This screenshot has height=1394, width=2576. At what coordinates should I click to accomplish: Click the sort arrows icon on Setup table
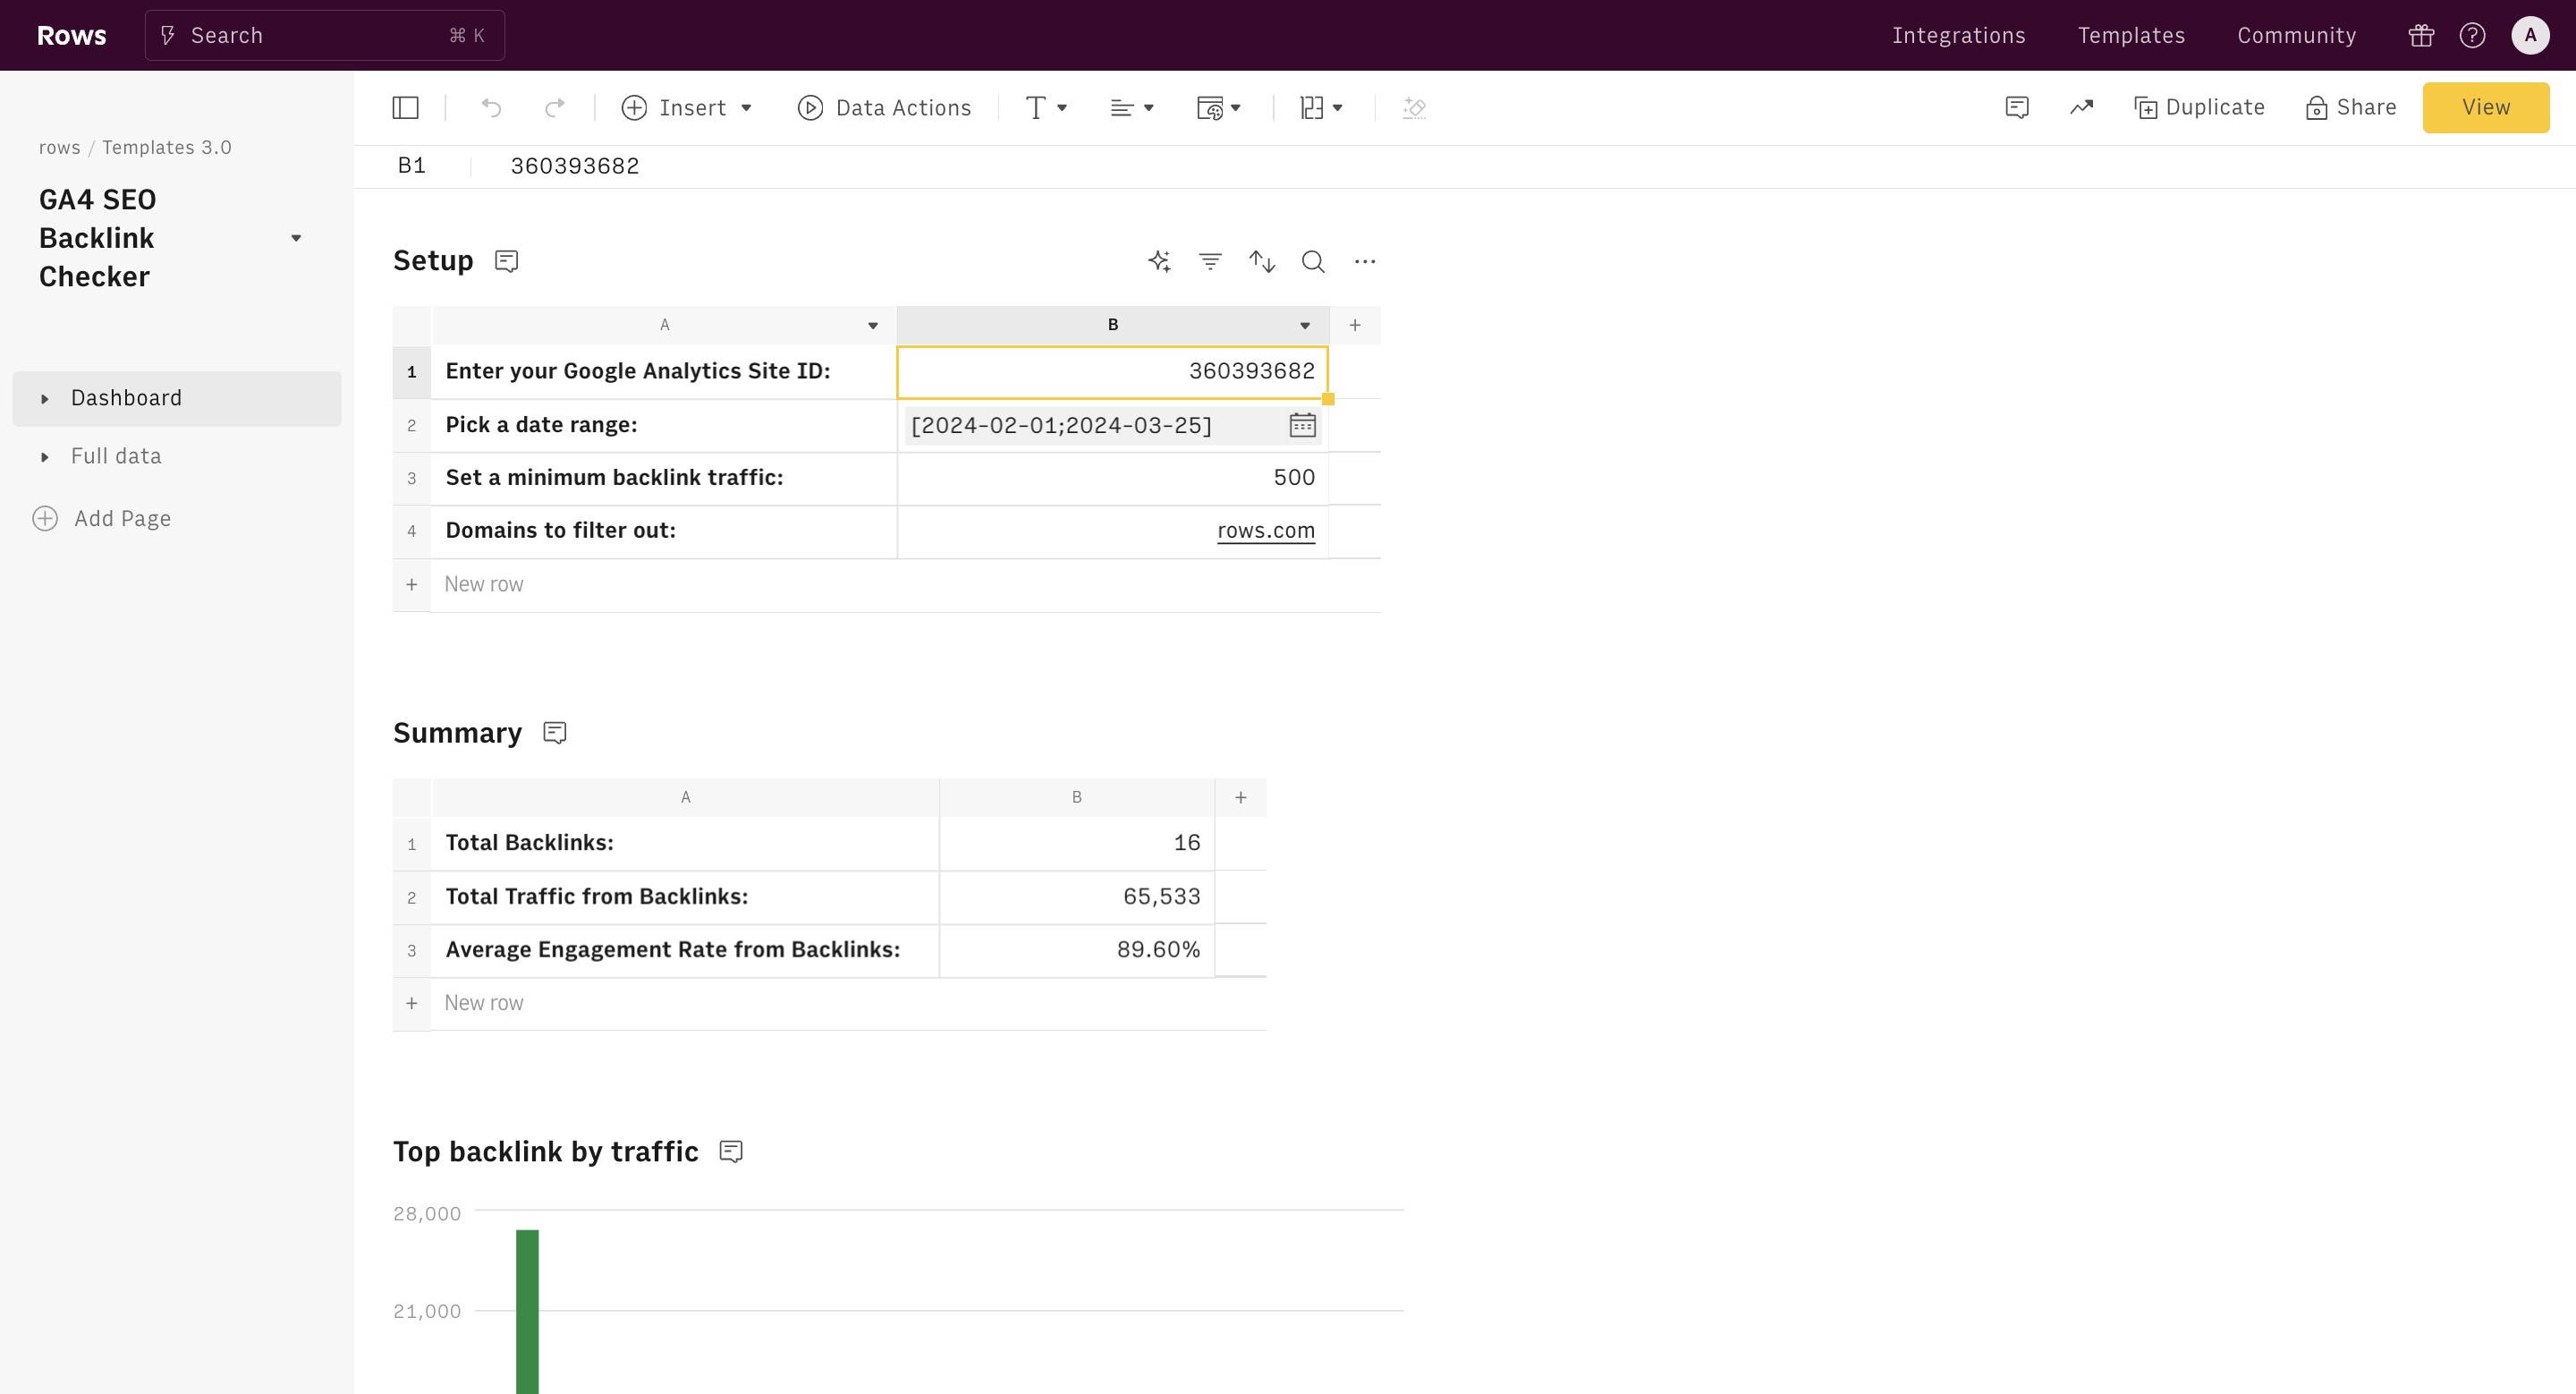coord(1261,262)
